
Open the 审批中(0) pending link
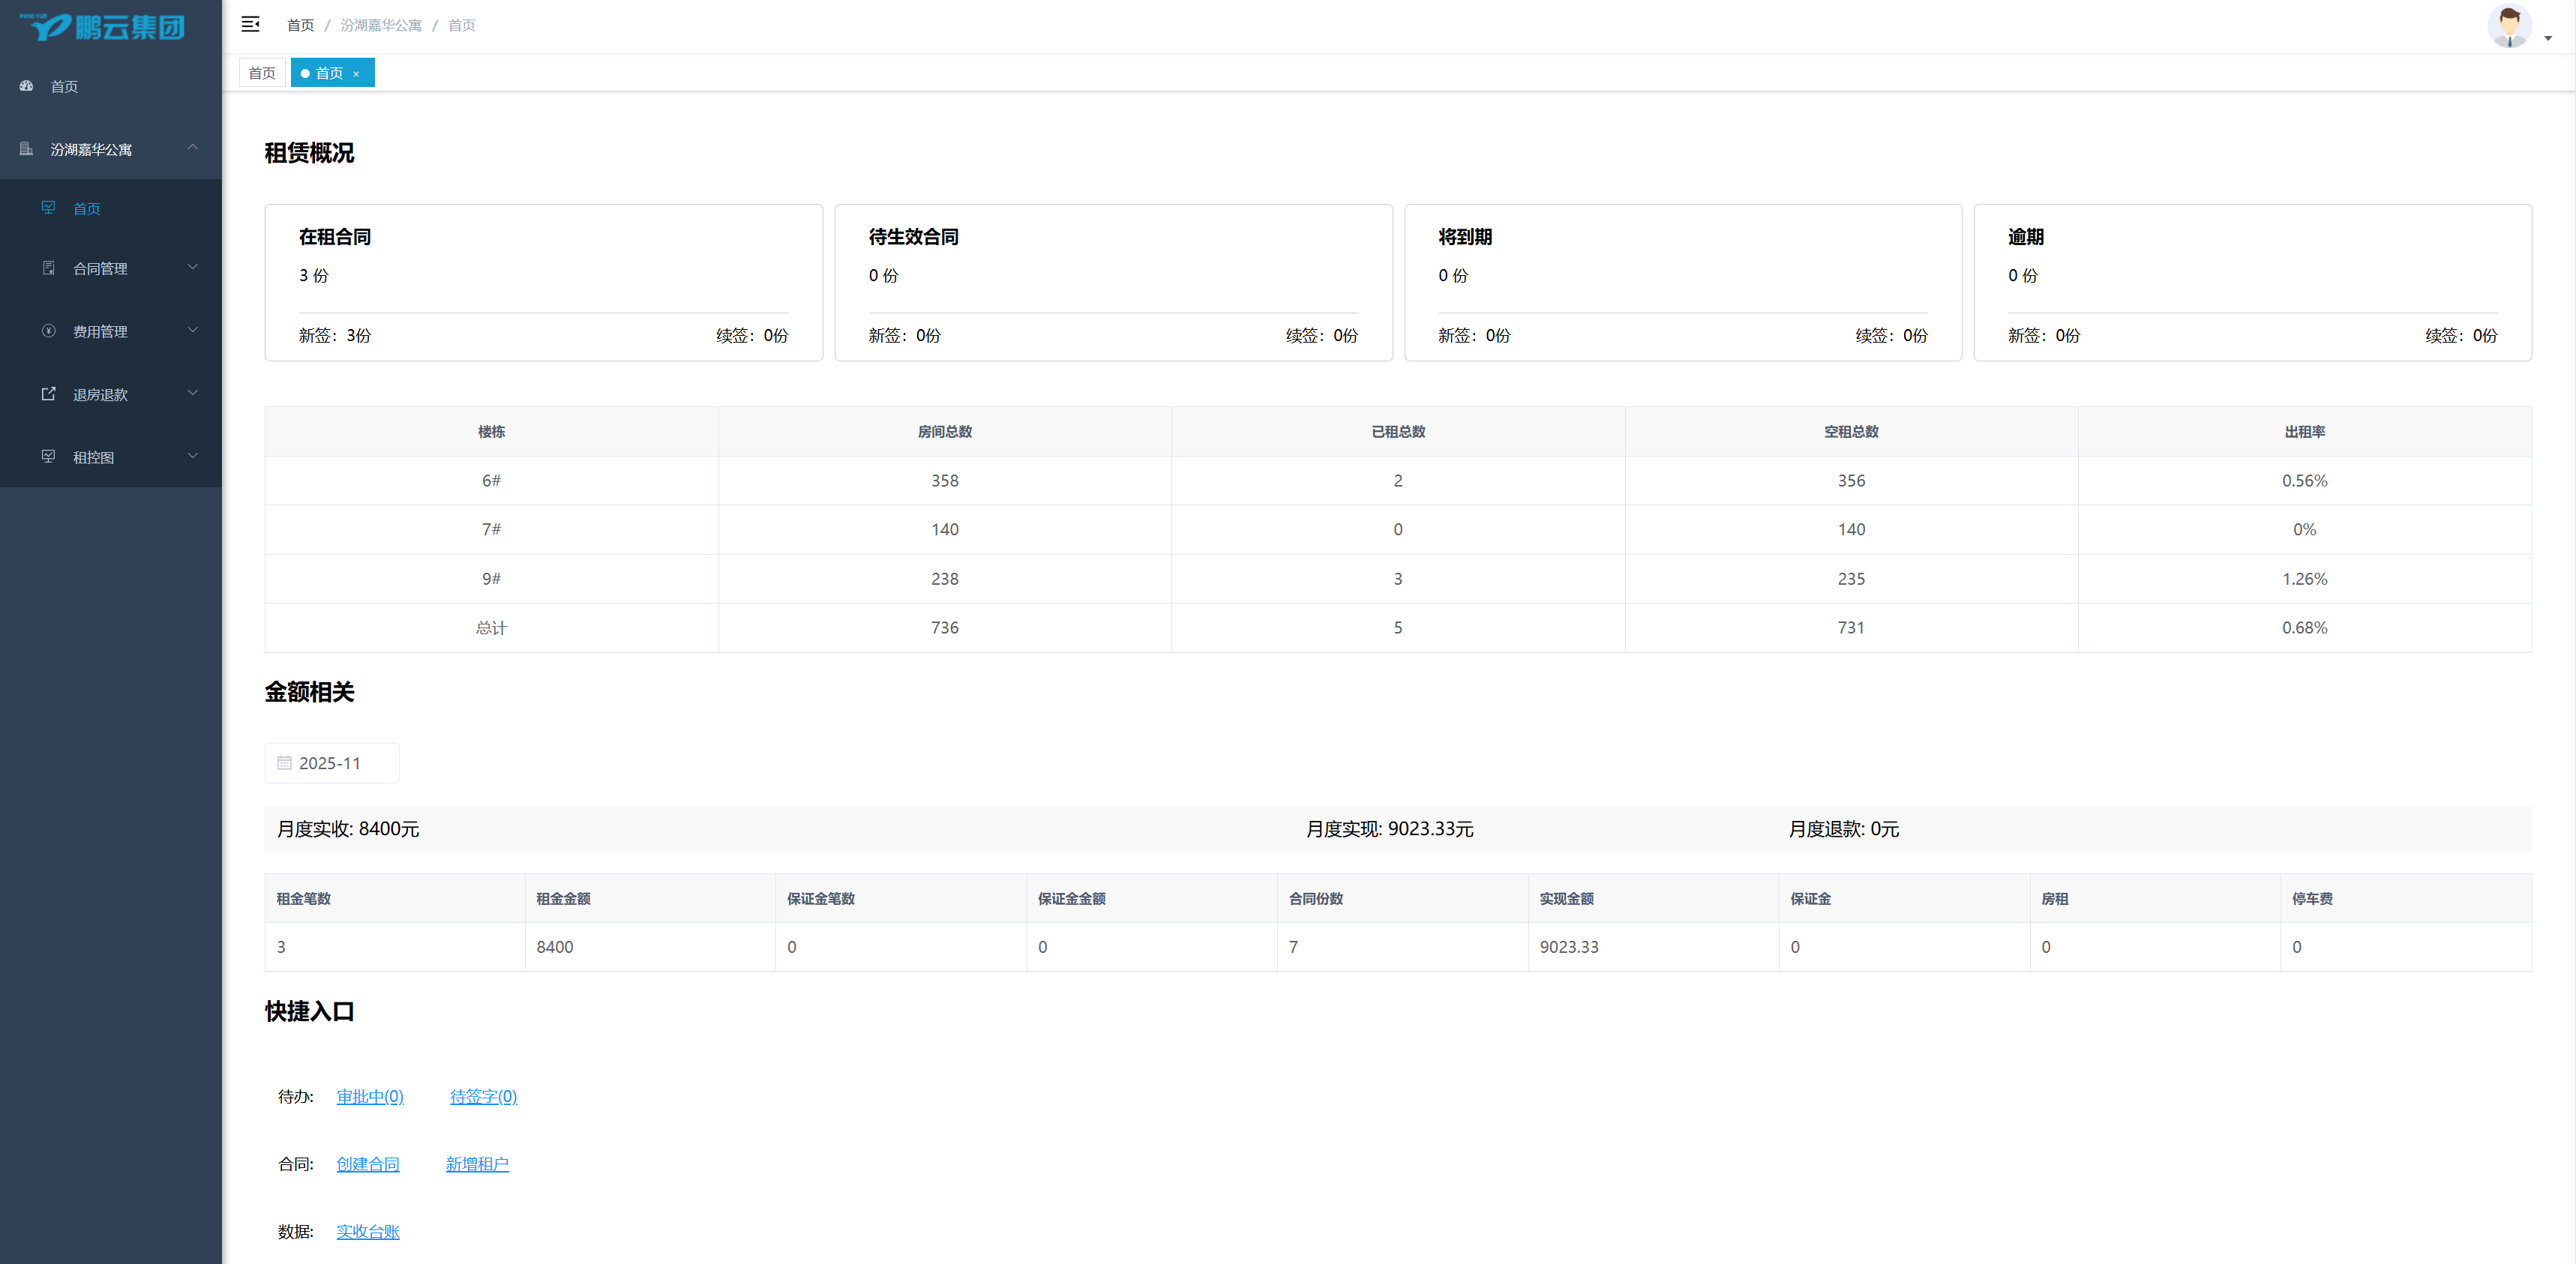click(x=370, y=1097)
